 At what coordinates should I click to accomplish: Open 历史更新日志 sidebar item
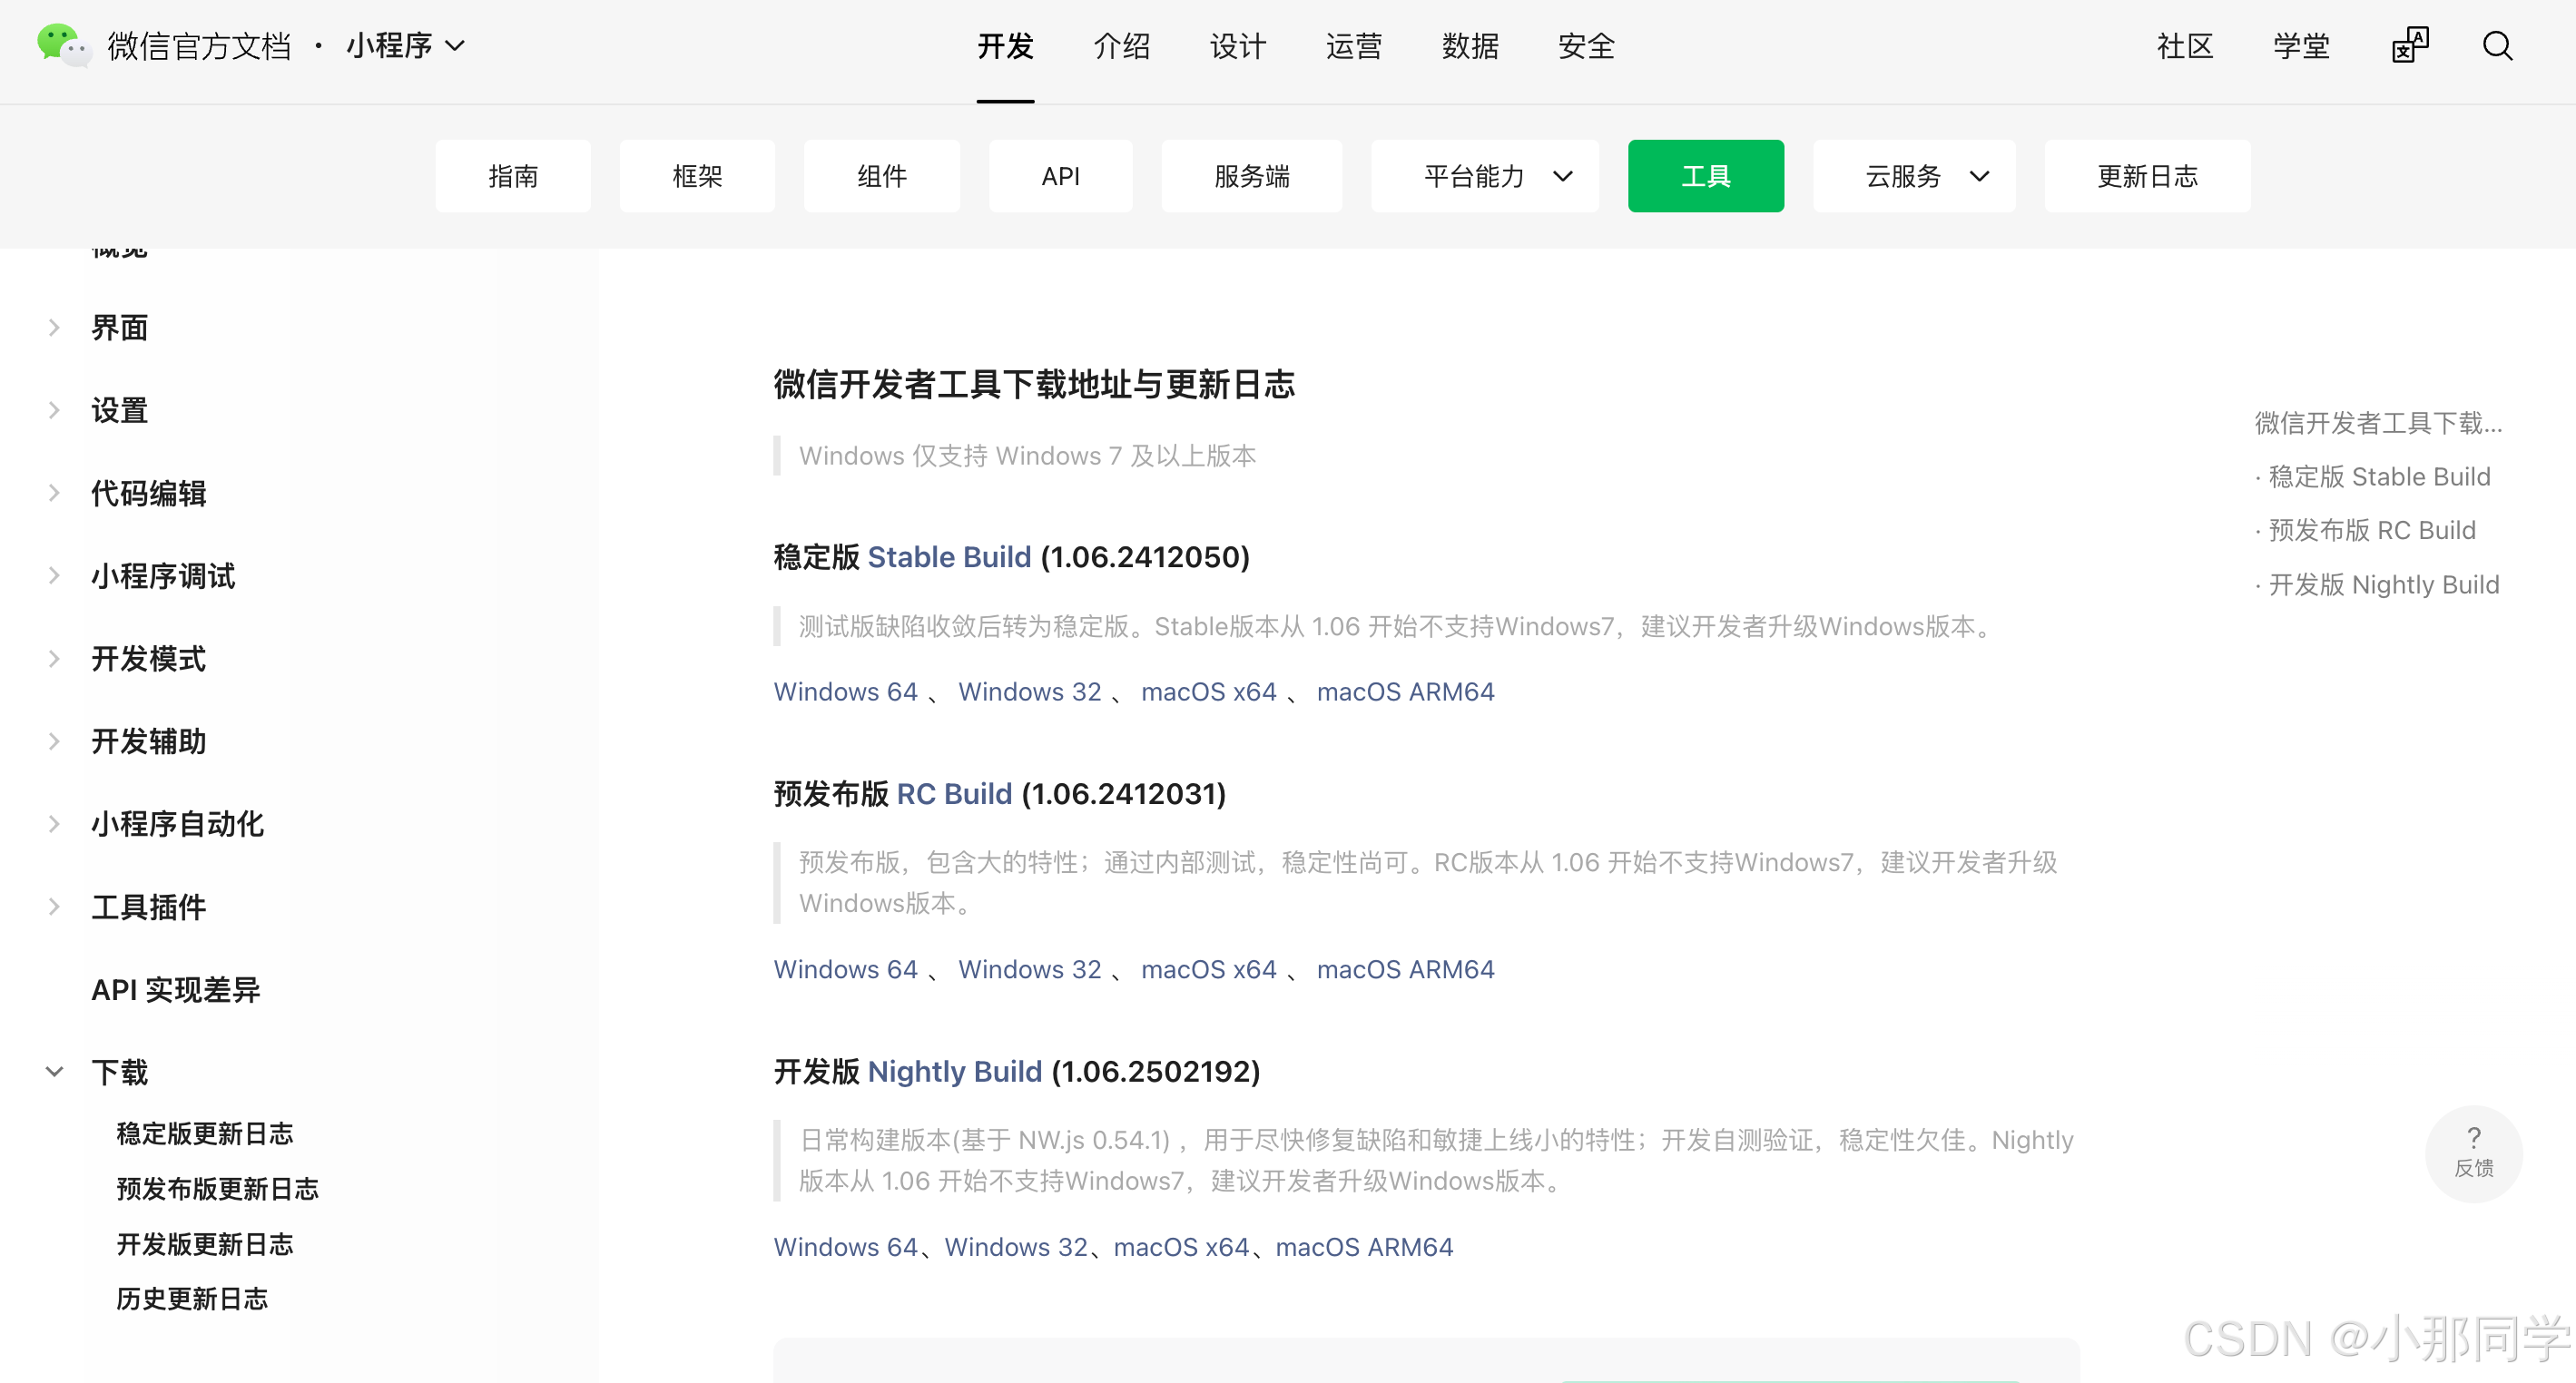(x=192, y=1298)
